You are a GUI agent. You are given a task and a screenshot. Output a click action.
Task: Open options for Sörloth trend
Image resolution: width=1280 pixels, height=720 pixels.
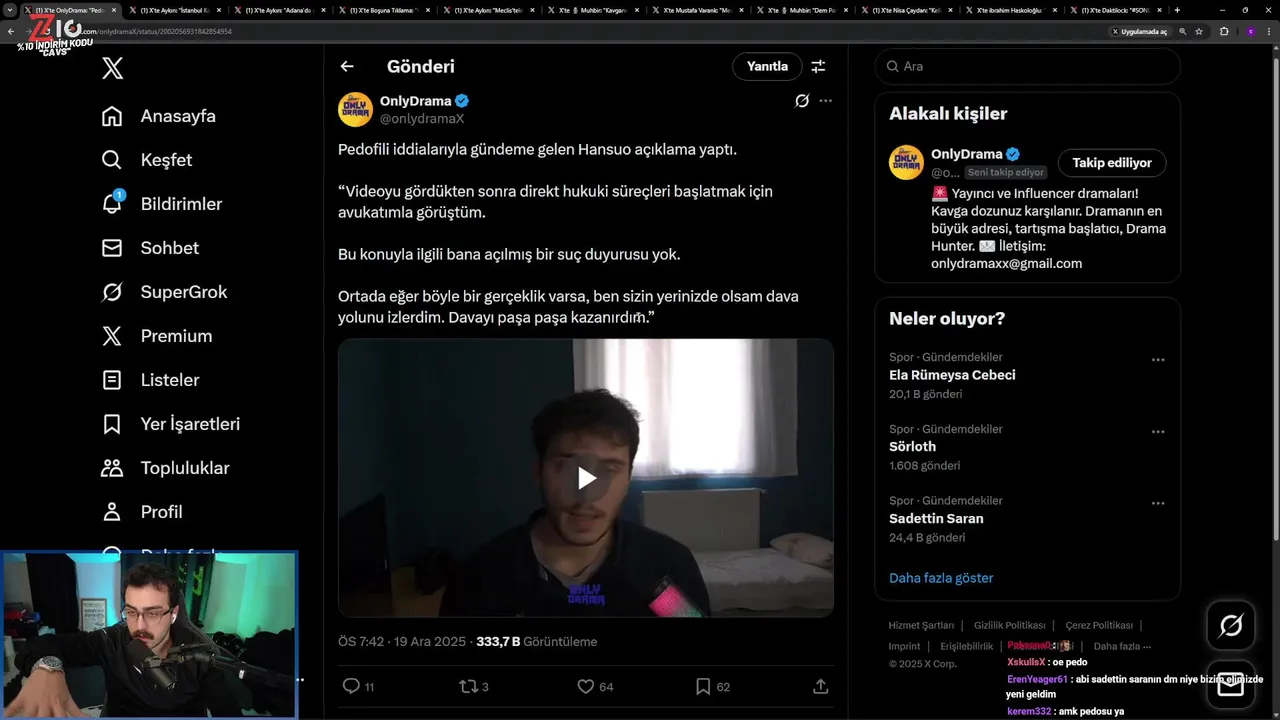pos(1158,432)
